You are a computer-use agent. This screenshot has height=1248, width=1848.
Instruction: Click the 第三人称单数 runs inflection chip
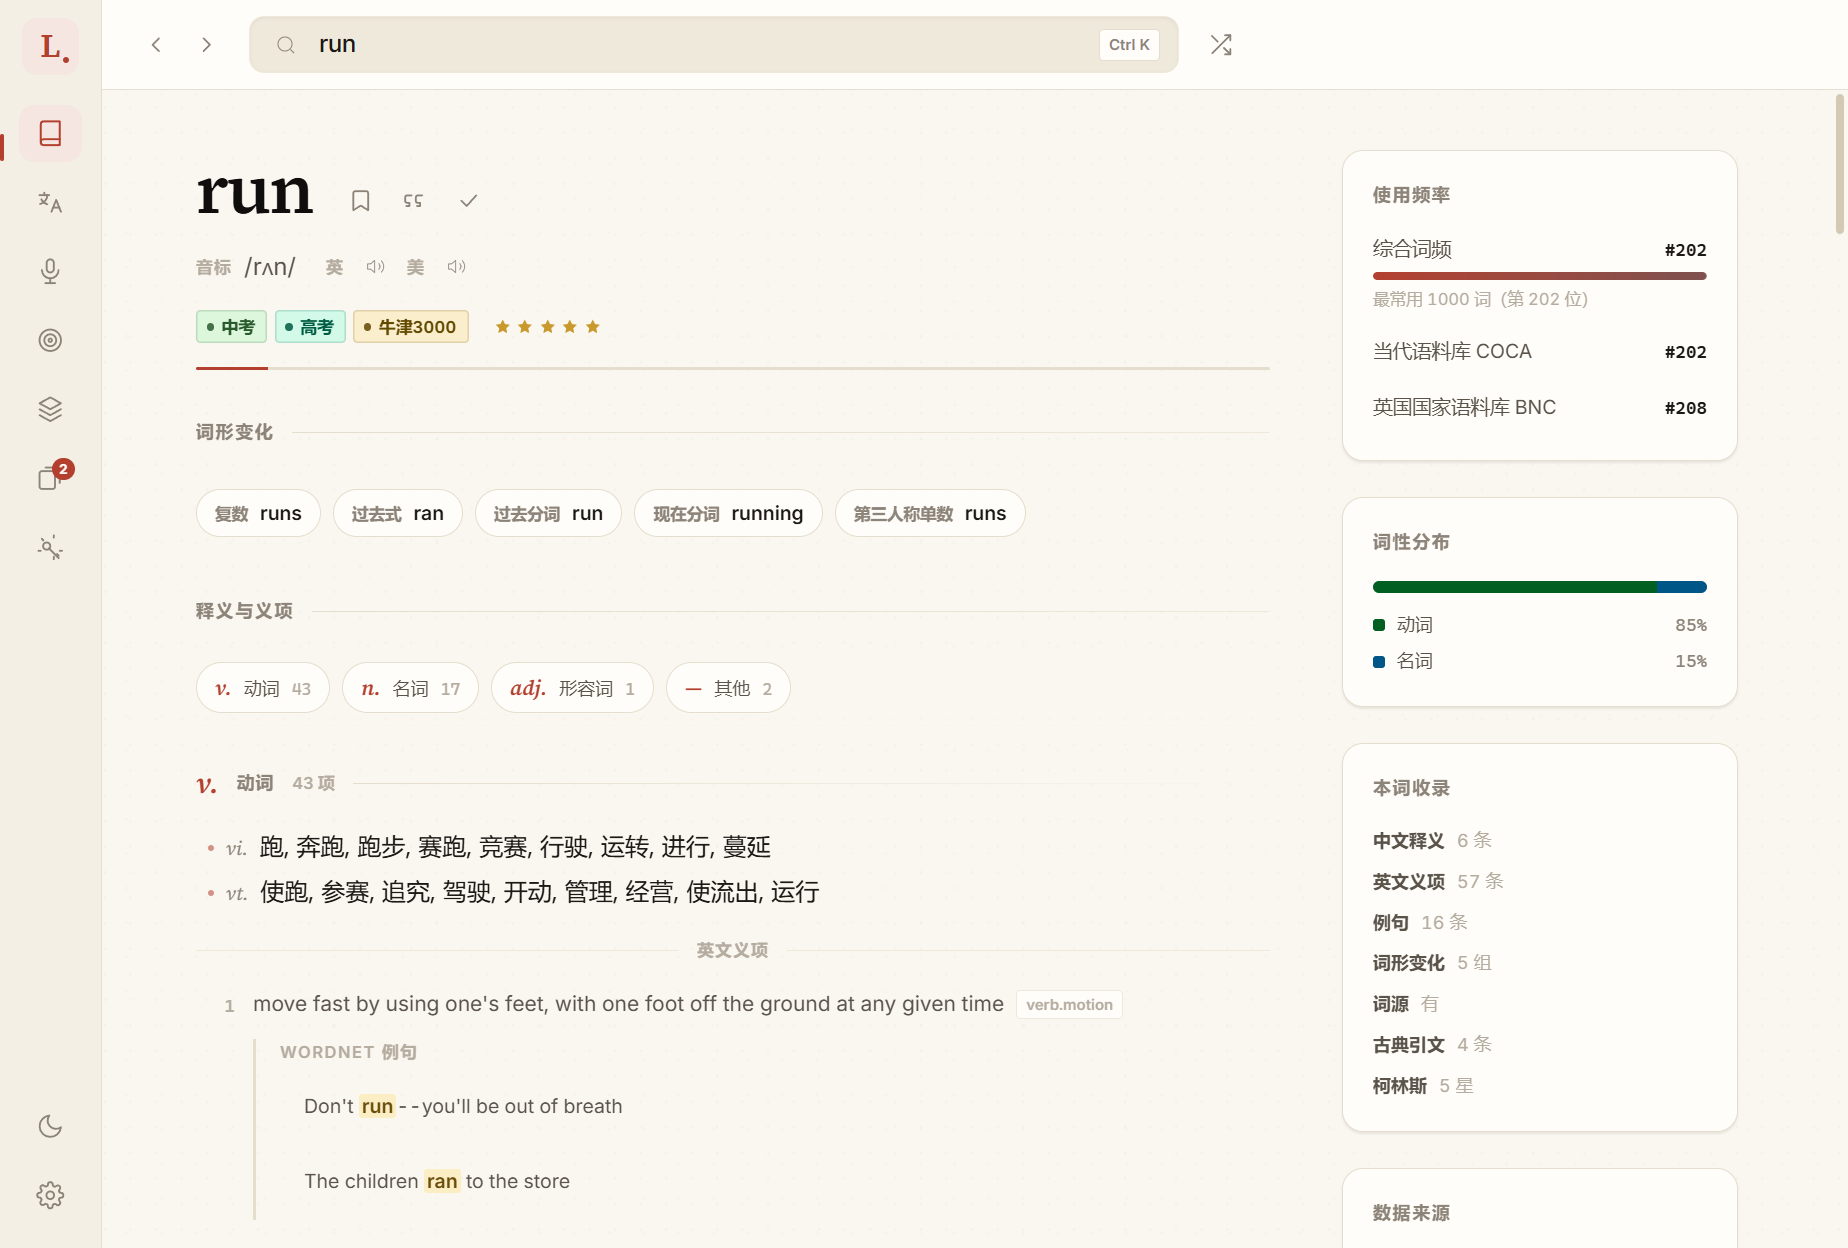(930, 513)
